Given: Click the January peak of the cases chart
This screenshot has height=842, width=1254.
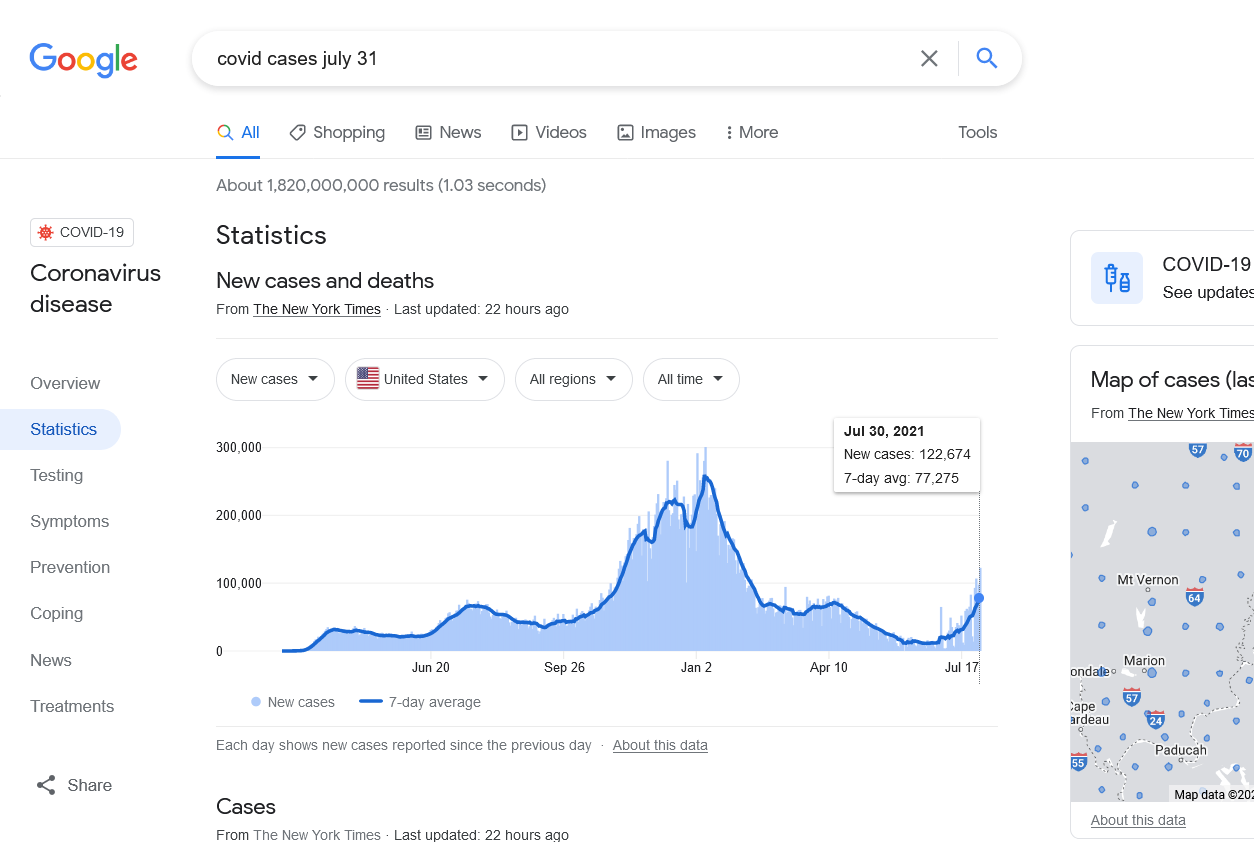Looking at the screenshot, I should pyautogui.click(x=706, y=478).
